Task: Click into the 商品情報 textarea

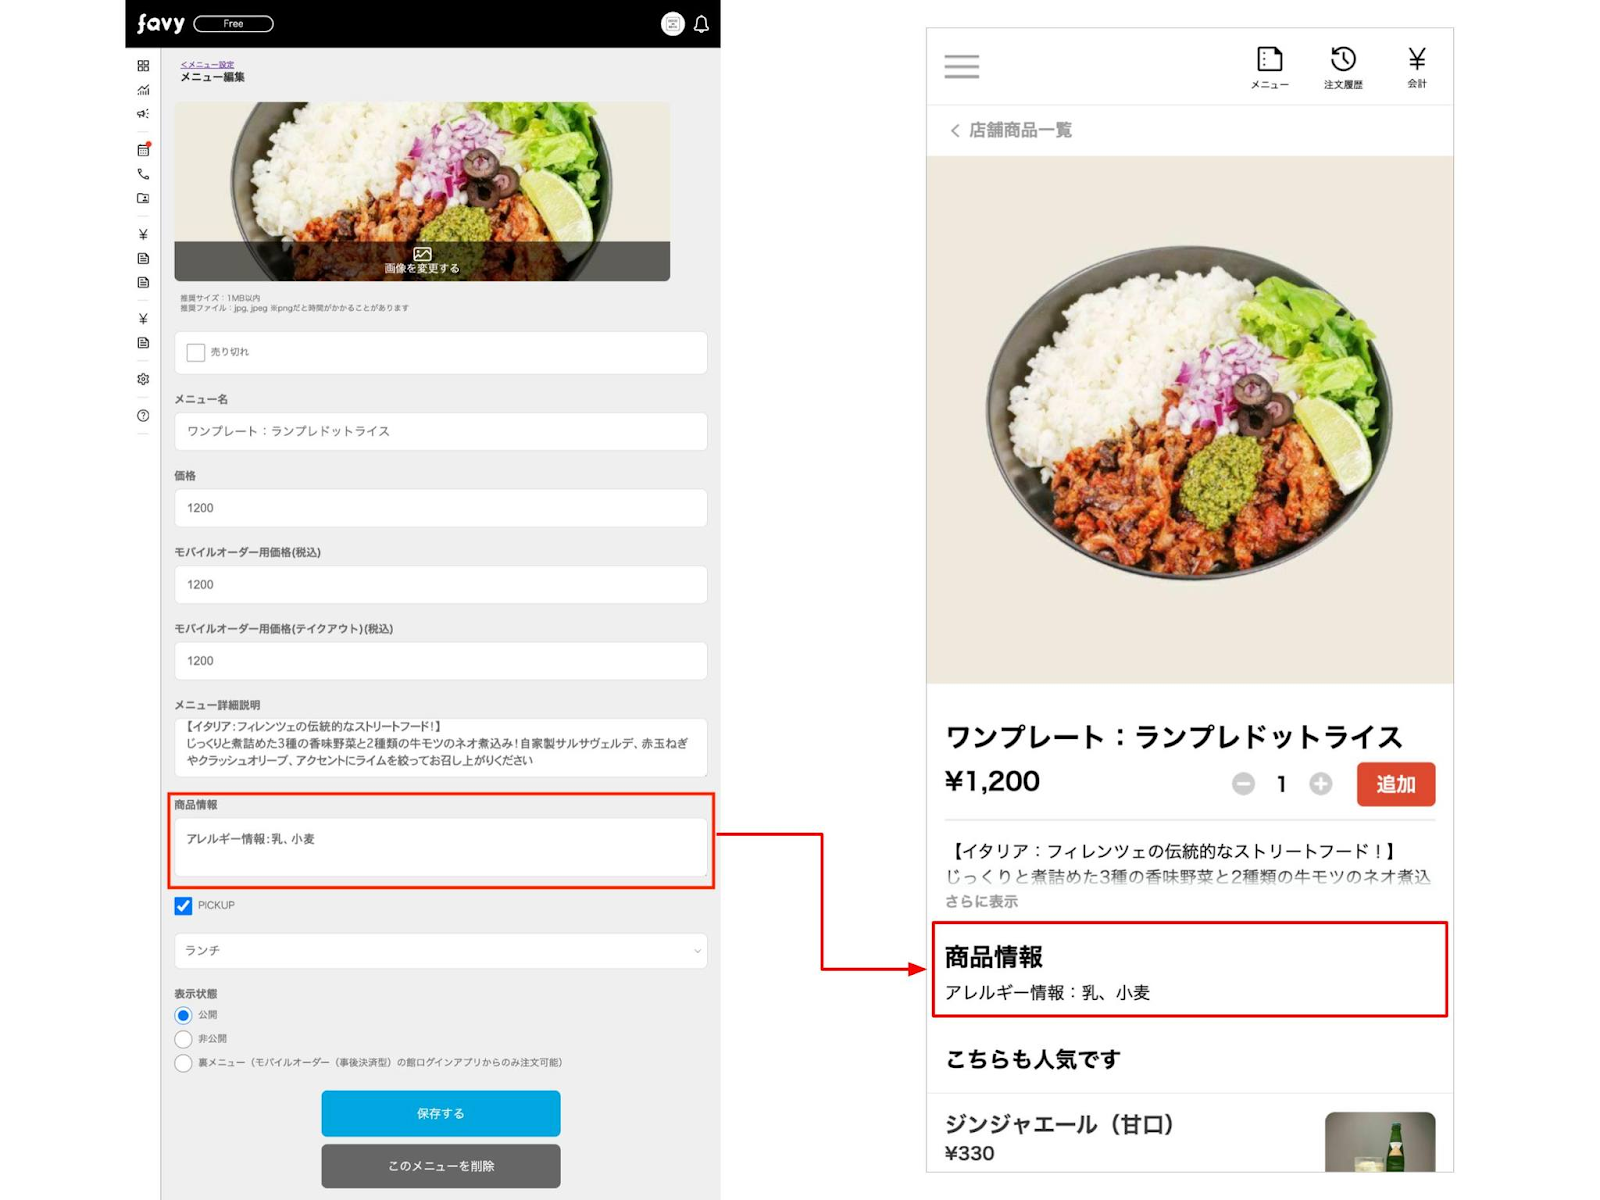Action: click(441, 848)
